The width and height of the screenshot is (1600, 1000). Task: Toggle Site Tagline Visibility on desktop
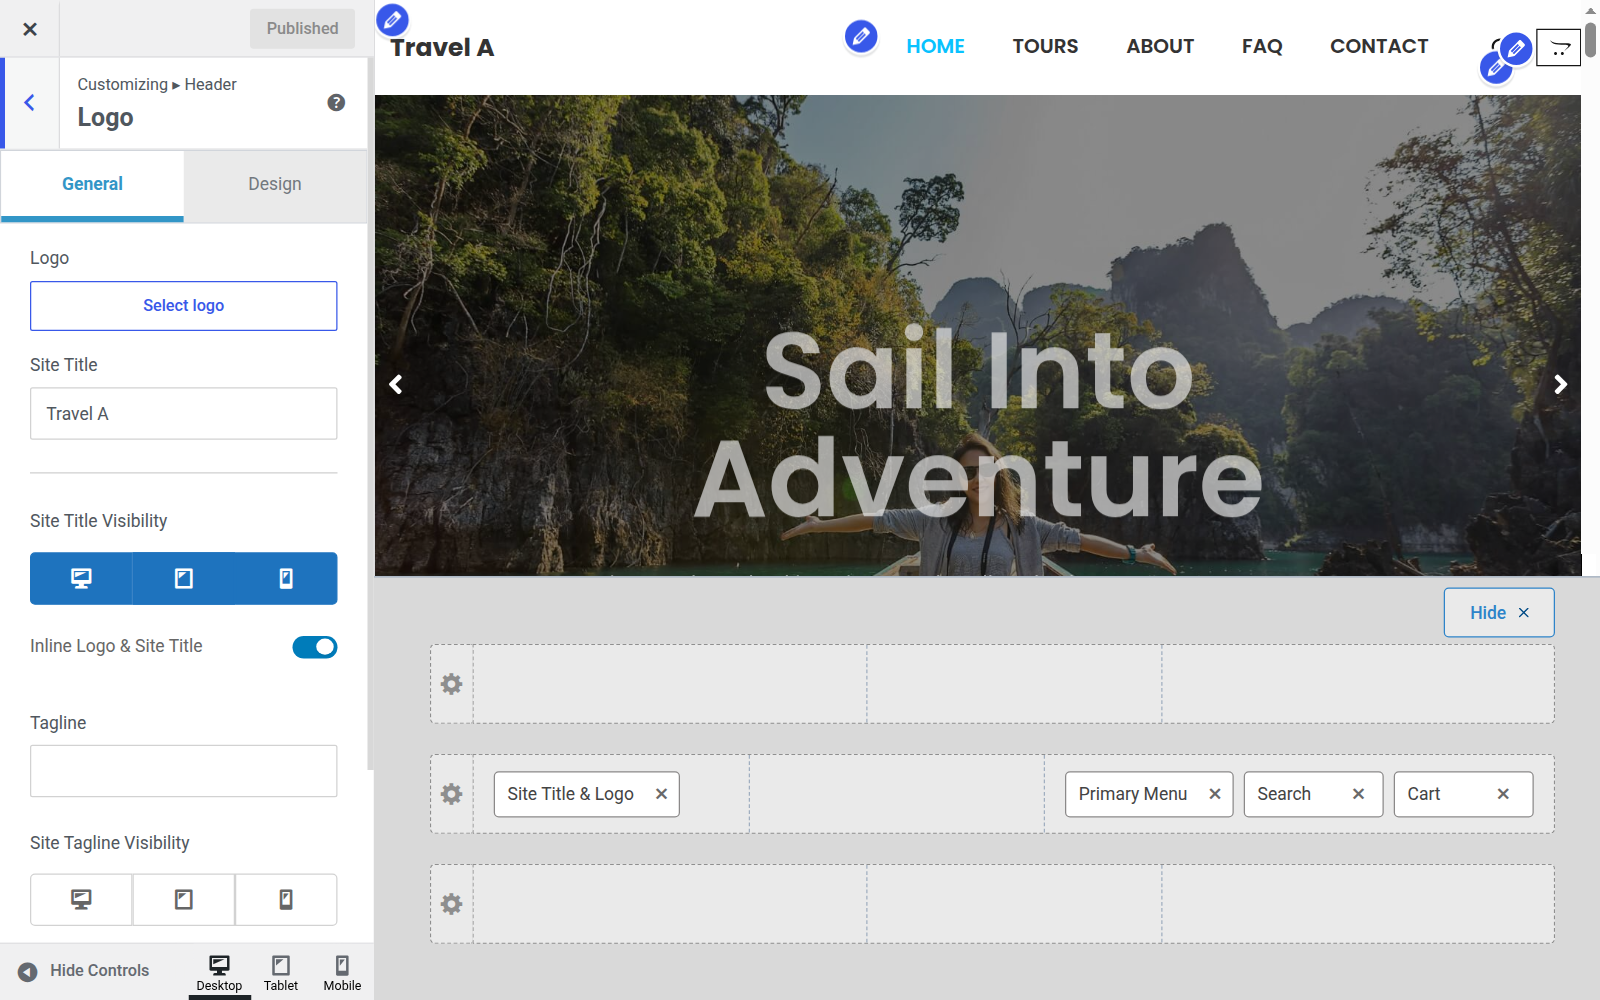point(81,900)
